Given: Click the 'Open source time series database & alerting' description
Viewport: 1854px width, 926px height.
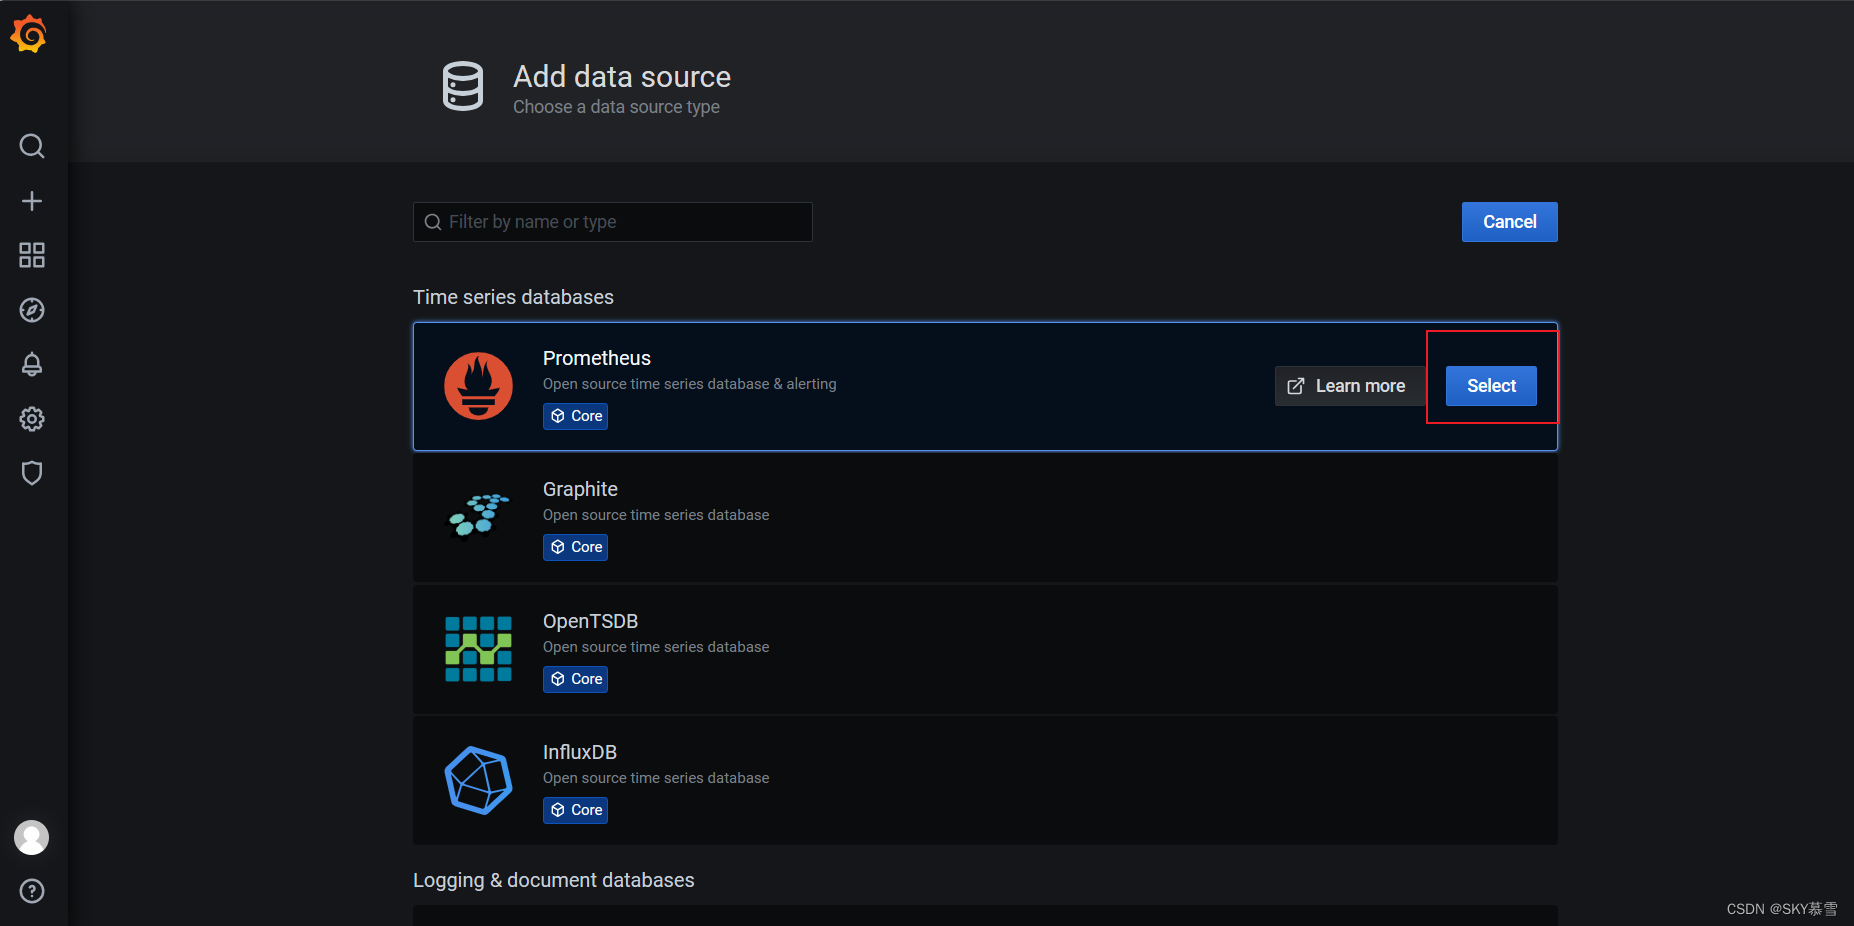Looking at the screenshot, I should pos(690,384).
